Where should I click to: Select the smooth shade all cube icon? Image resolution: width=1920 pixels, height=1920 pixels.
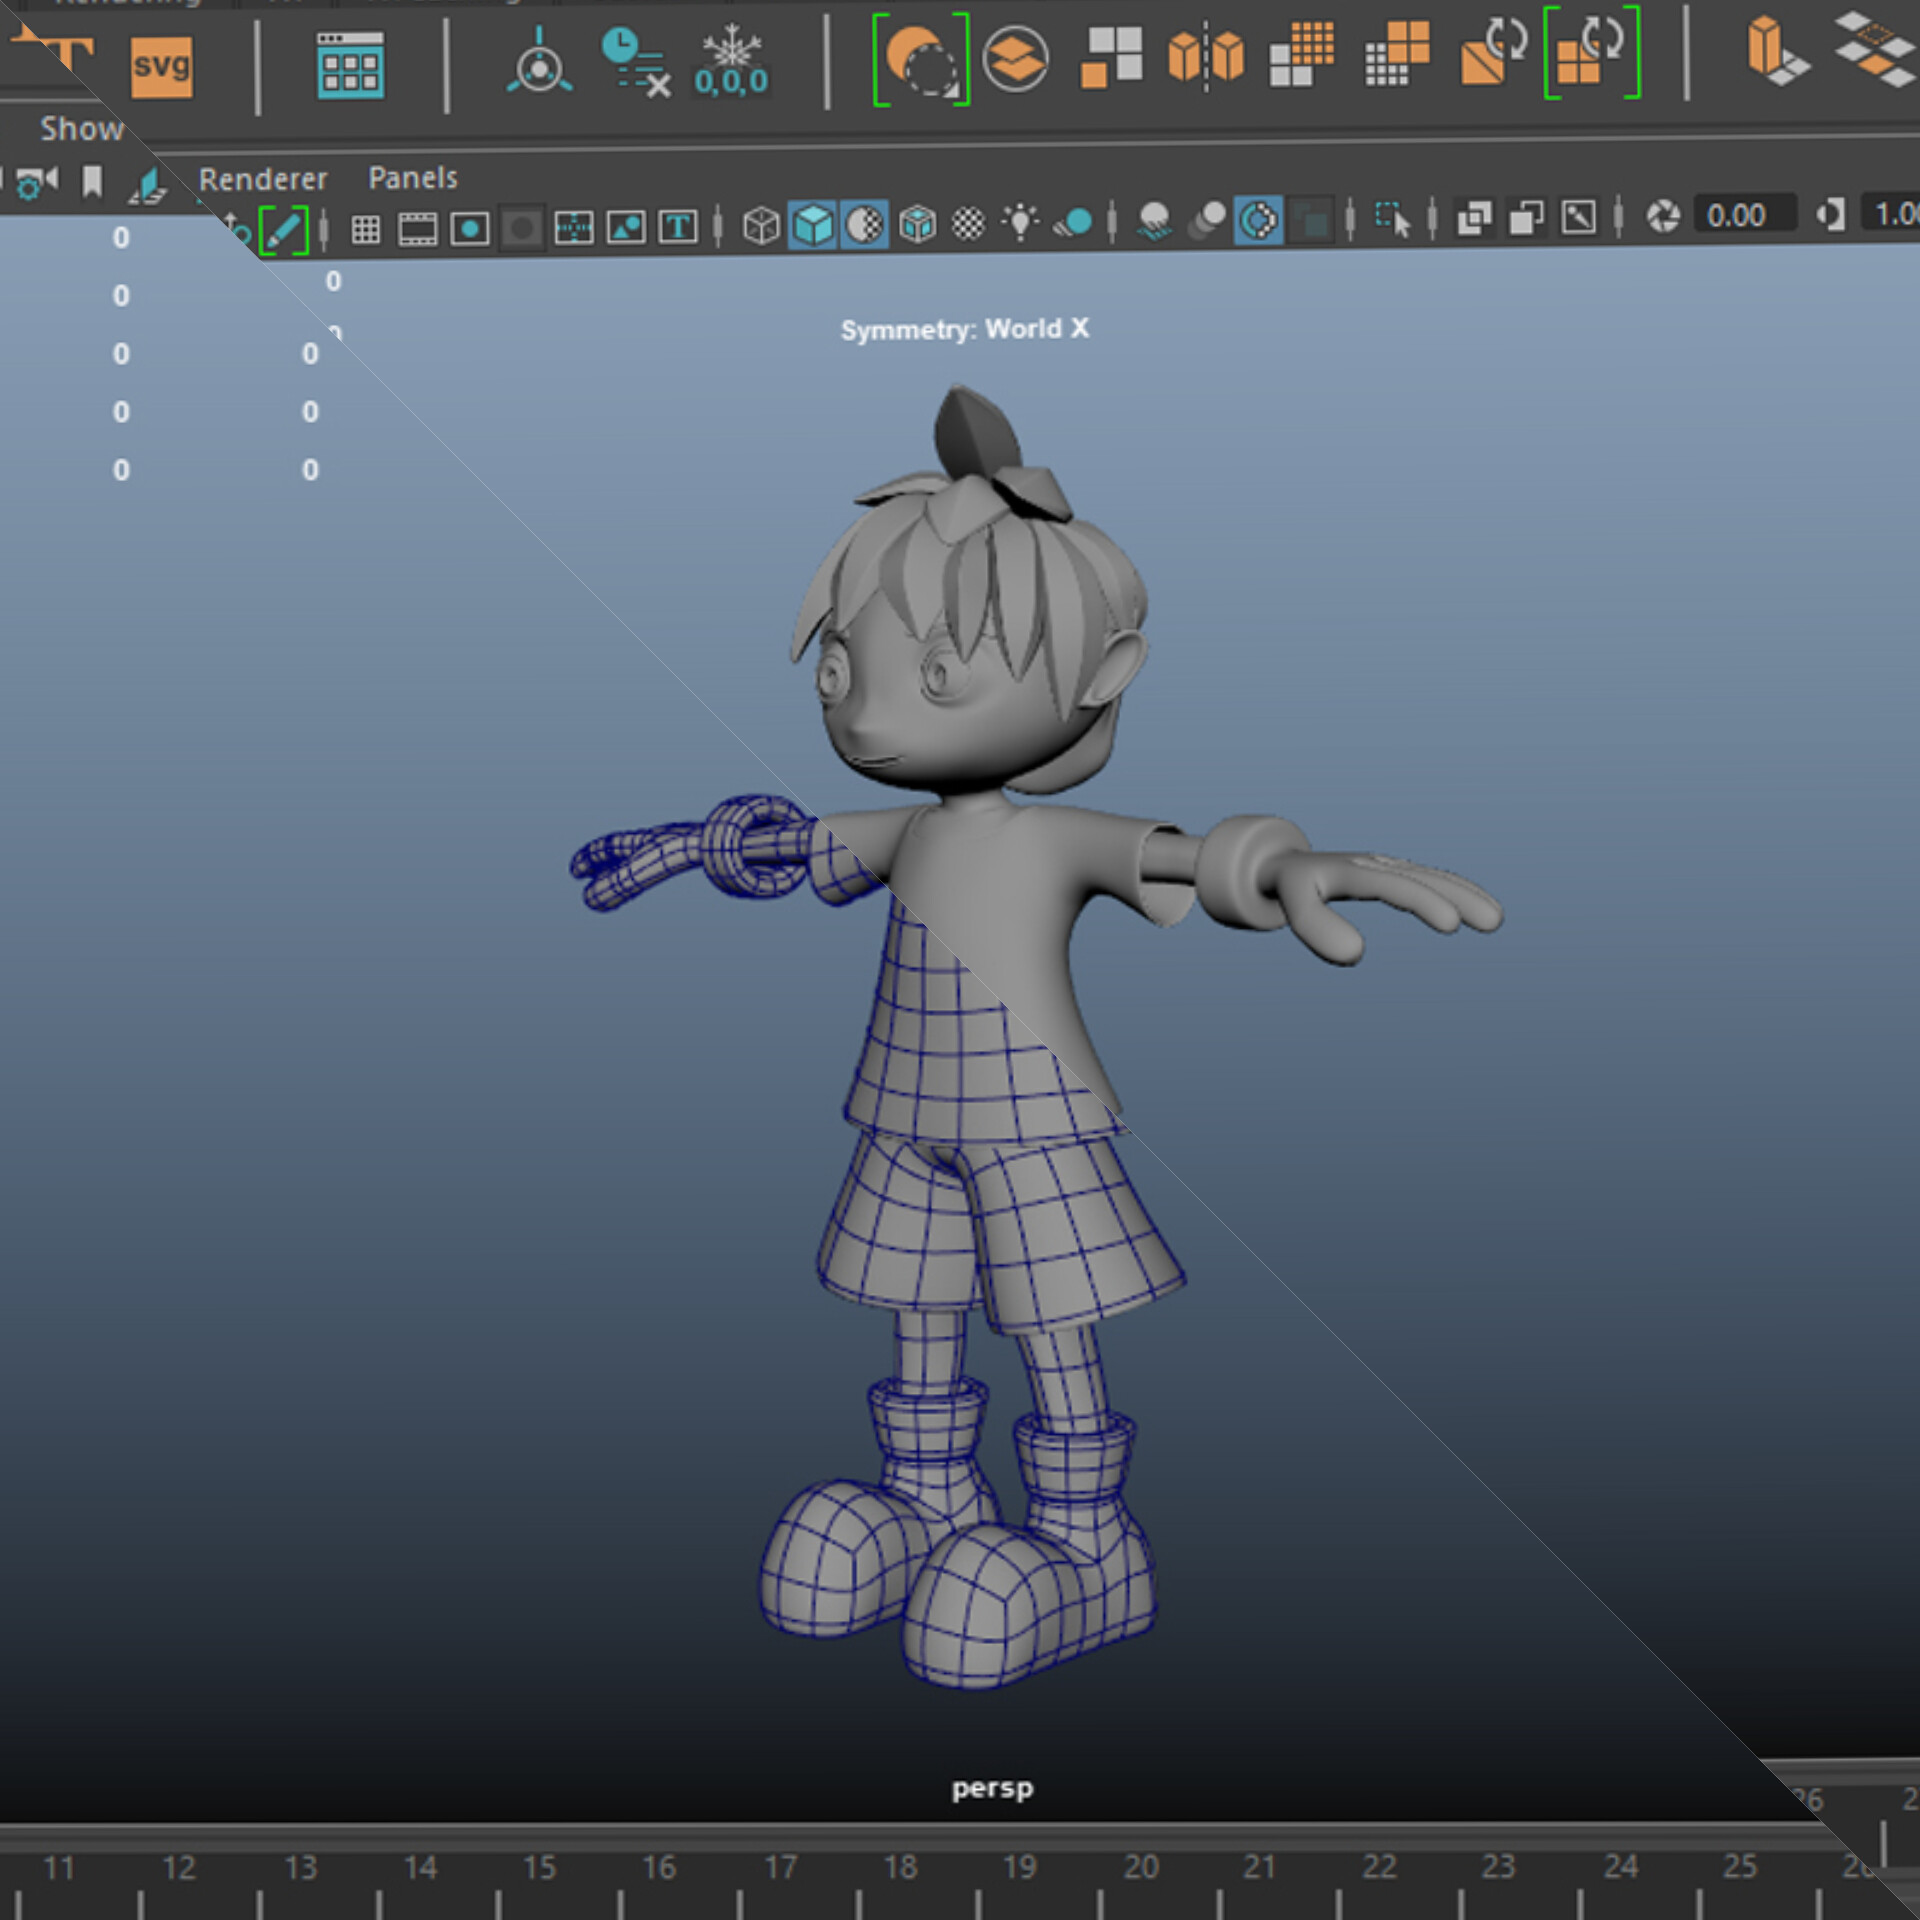click(x=812, y=225)
